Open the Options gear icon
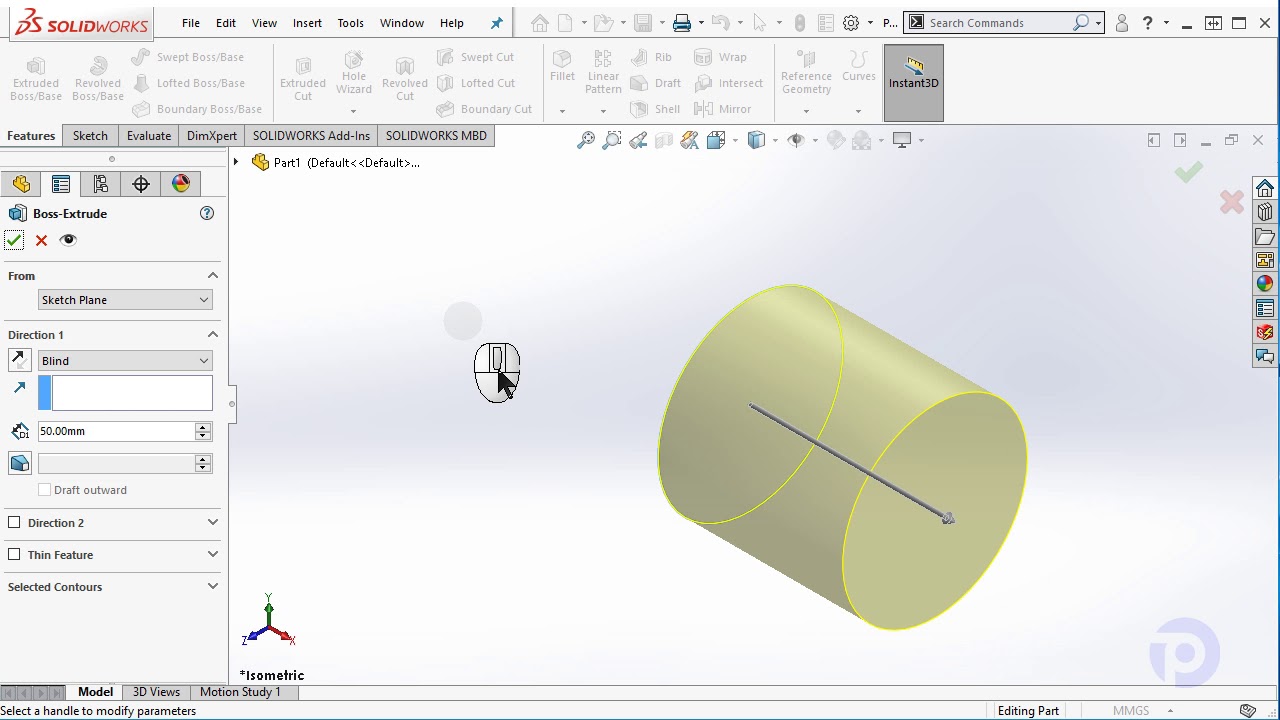This screenshot has height=720, width=1280. pos(851,23)
